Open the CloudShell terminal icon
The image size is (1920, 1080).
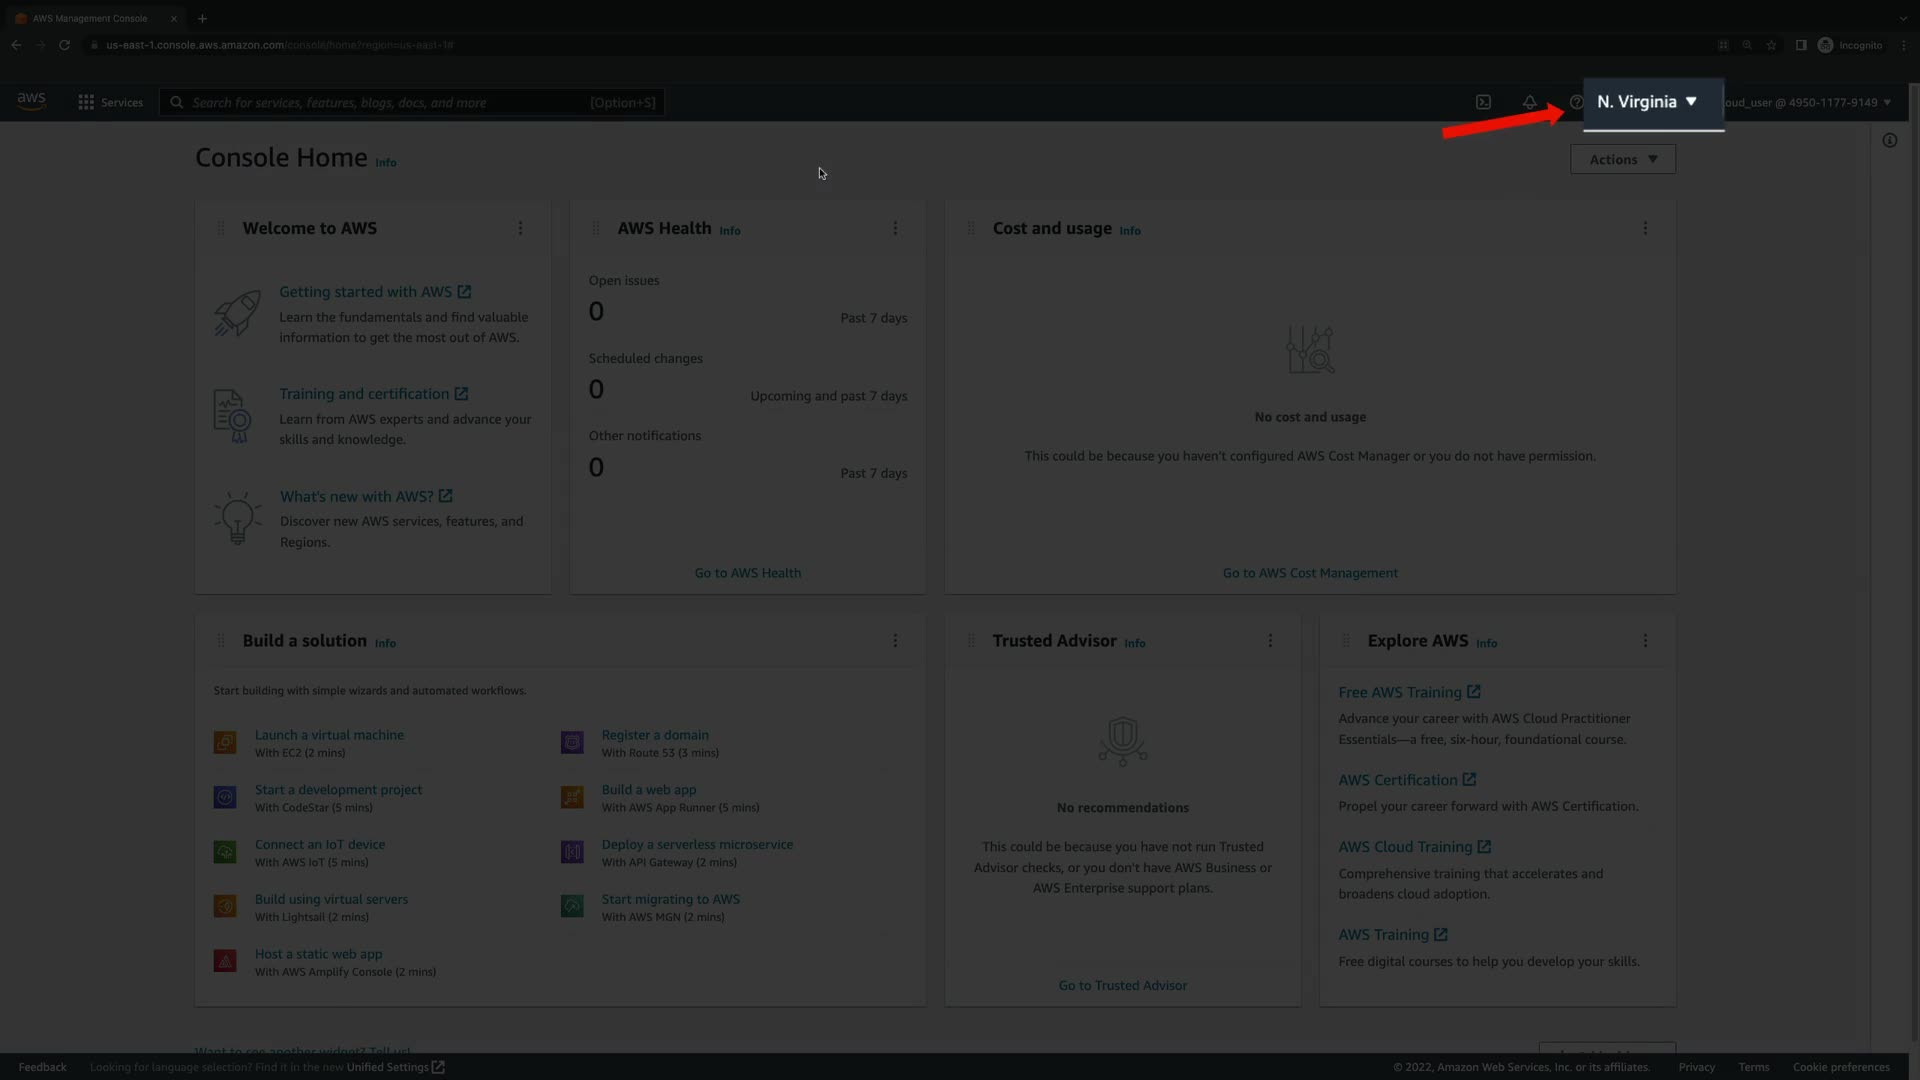tap(1483, 102)
